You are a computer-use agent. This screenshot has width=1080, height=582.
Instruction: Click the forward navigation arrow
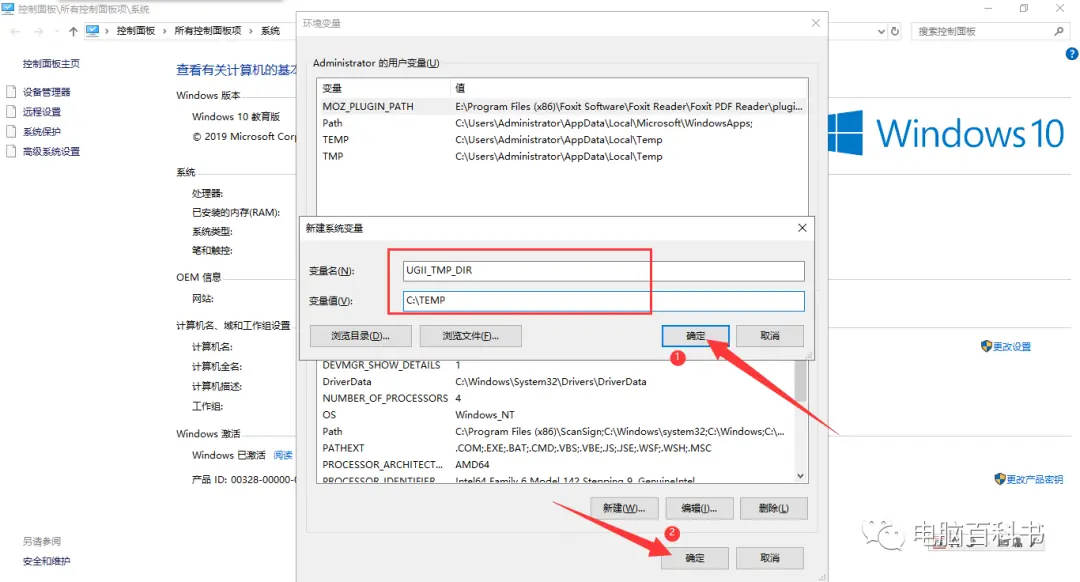click(39, 31)
